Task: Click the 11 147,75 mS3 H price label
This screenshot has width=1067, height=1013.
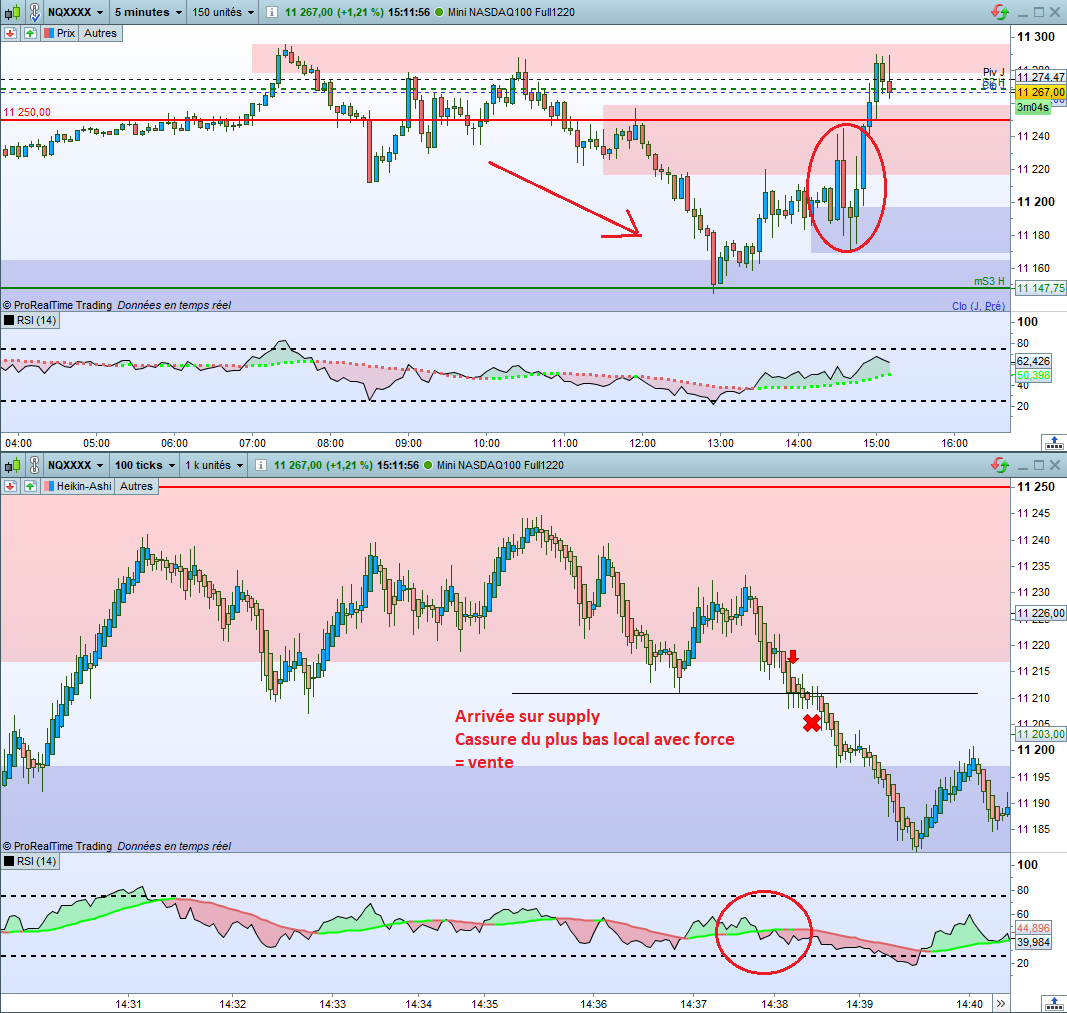Action: (x=1040, y=288)
